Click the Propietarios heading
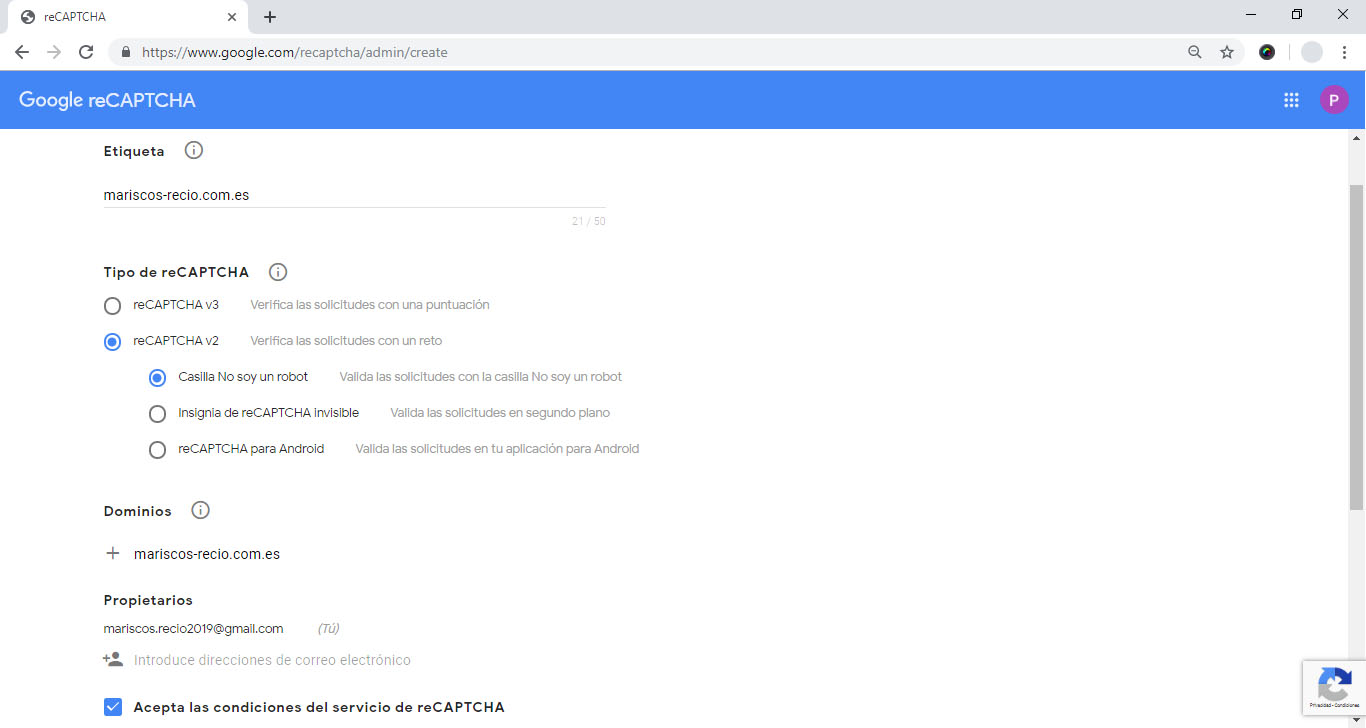 pyautogui.click(x=148, y=600)
